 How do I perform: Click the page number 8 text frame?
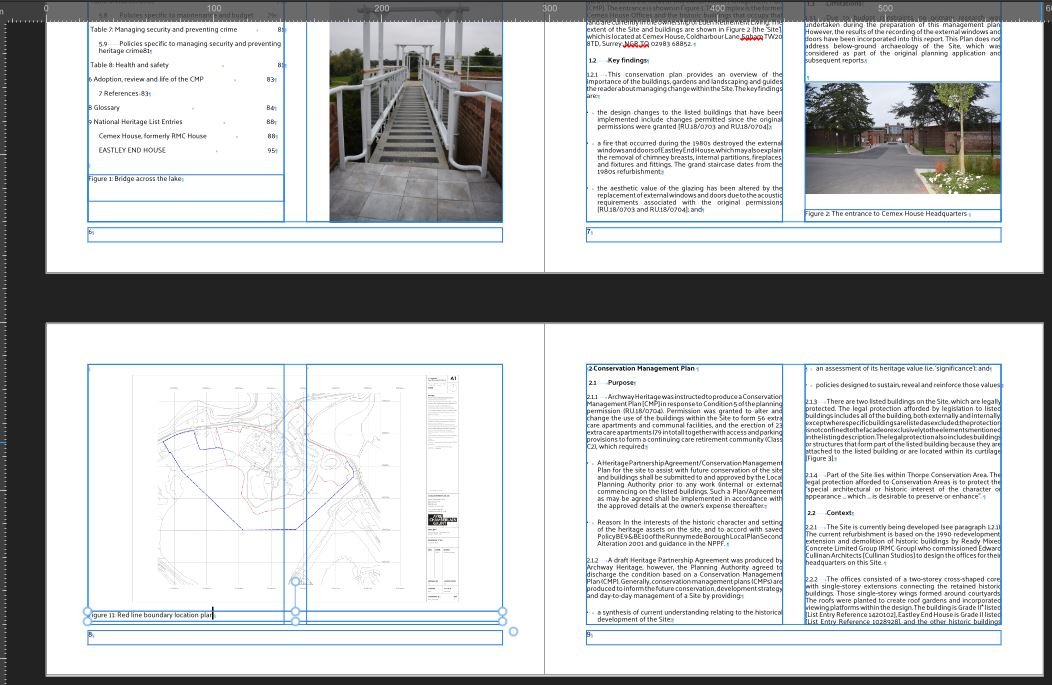295,637
